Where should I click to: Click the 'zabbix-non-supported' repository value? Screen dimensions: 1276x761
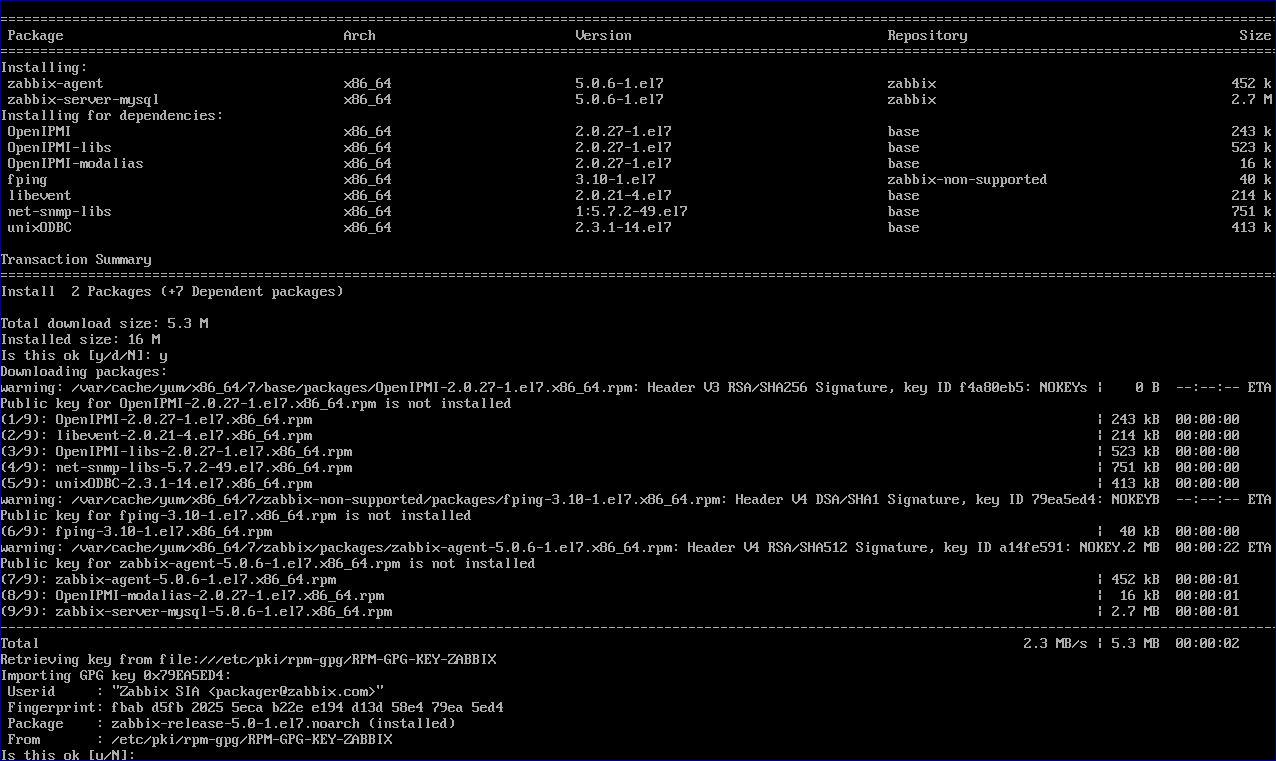tap(967, 180)
